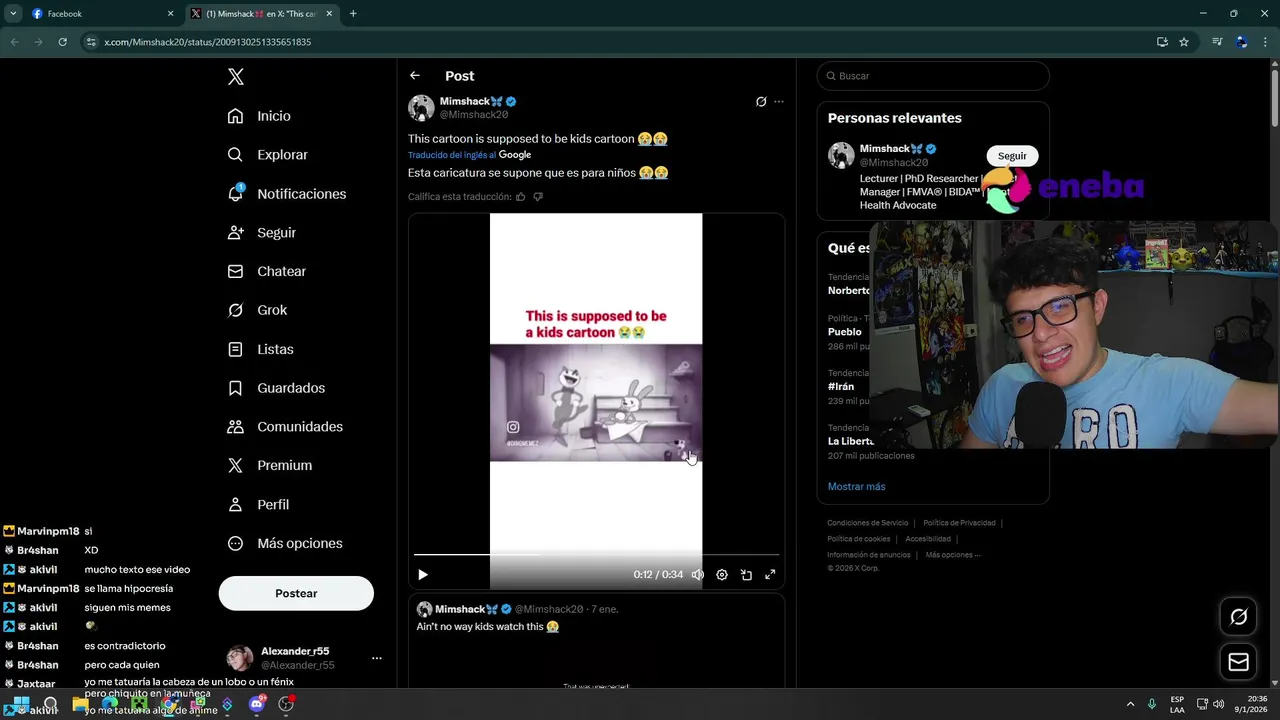Open the floating messages envelope button
Screen dimensions: 1280x720
pyautogui.click(x=1238, y=662)
